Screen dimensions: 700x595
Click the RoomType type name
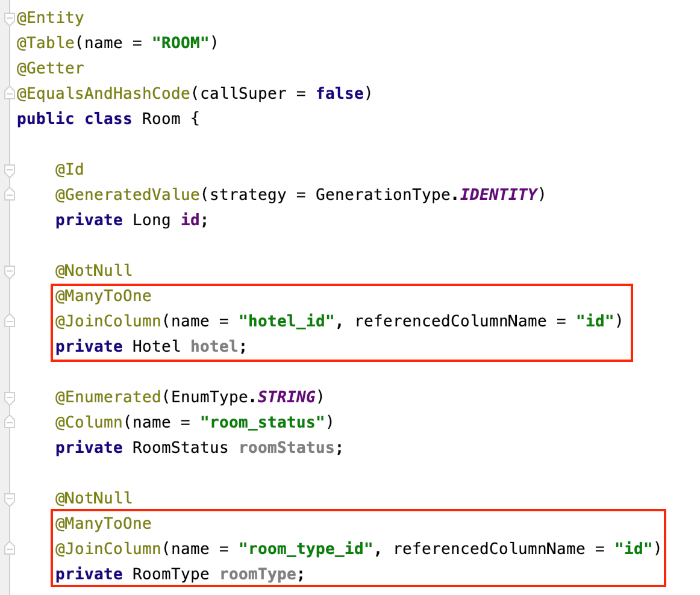(171, 574)
